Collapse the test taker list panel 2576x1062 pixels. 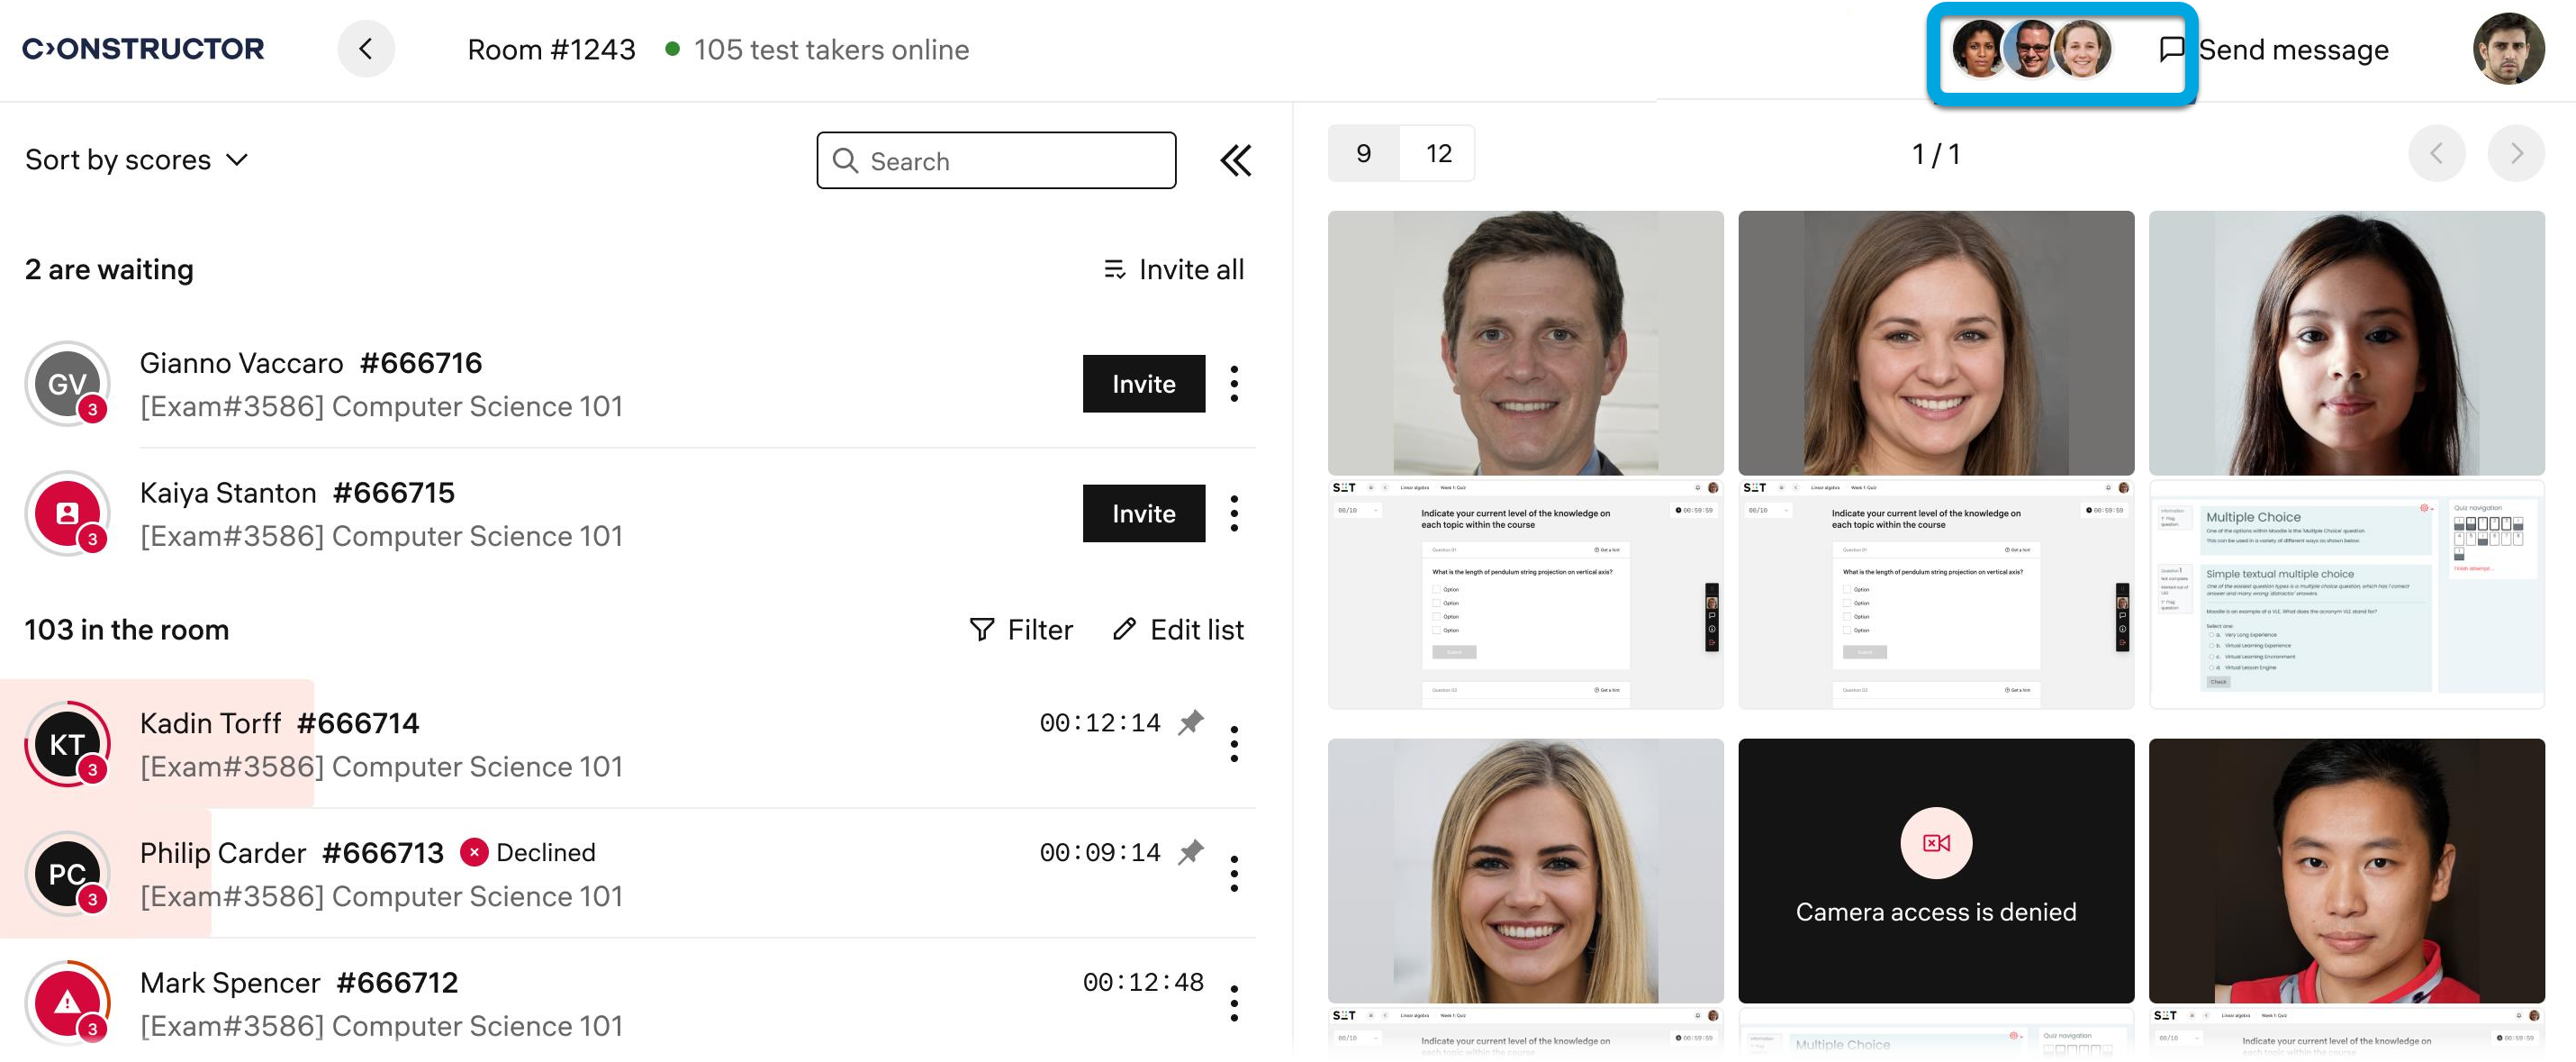tap(1235, 160)
